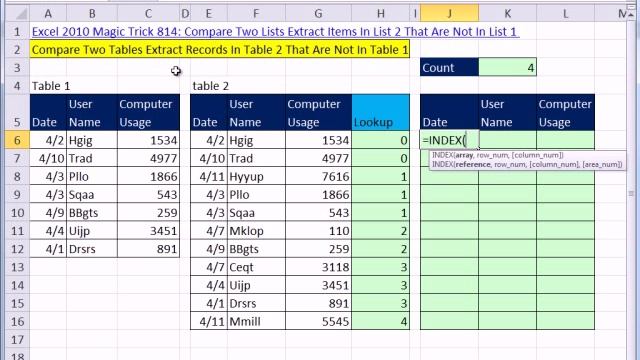
Task: Select the 'table 2' label cell
Action: tap(209, 86)
